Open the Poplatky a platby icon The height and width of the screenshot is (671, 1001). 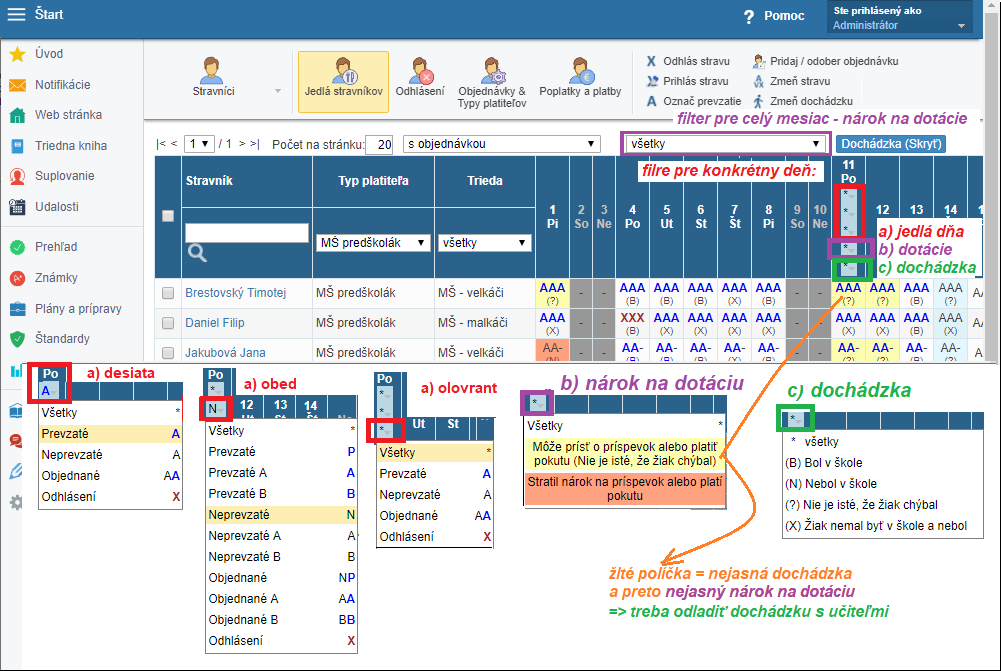(581, 70)
